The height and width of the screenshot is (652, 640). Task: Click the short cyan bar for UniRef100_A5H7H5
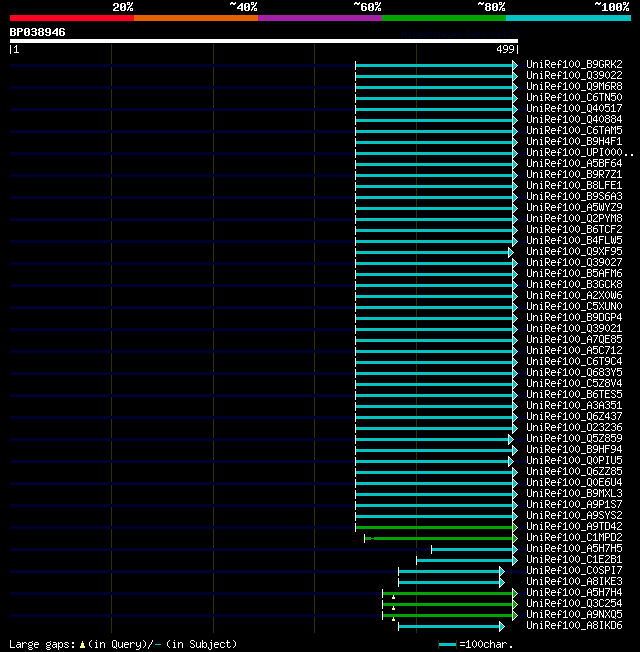pyautogui.click(x=472, y=550)
